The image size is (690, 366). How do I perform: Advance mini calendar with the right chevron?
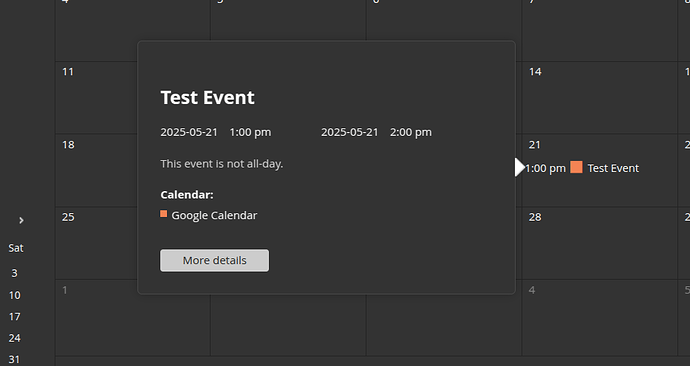click(21, 220)
